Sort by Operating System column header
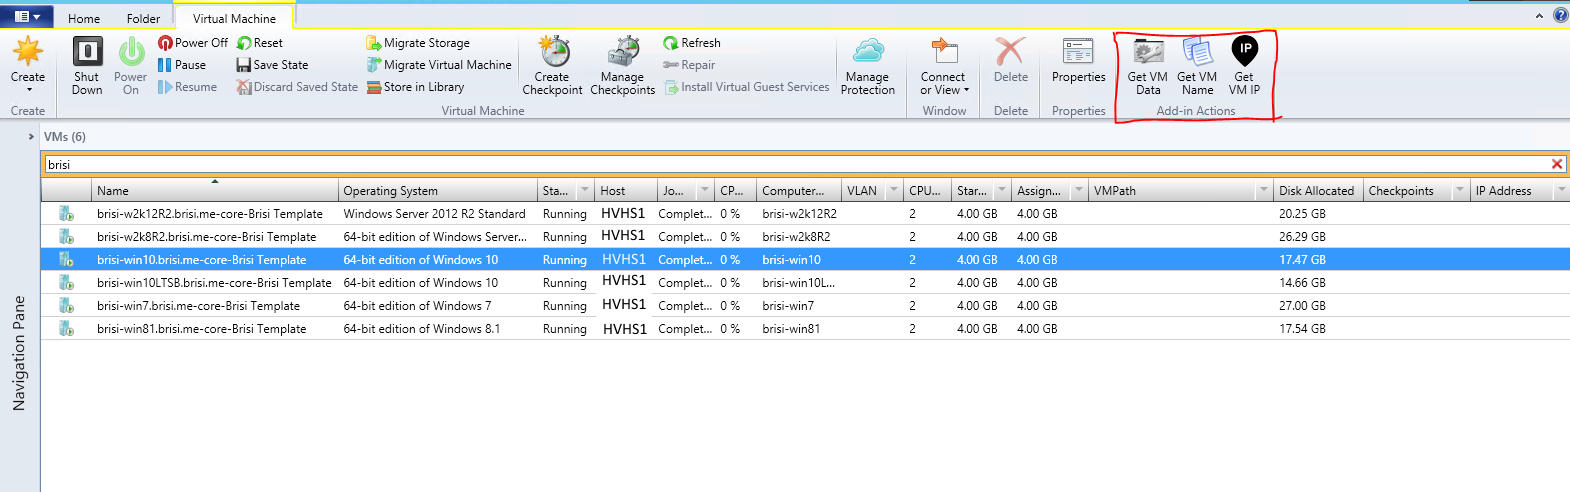Image resolution: width=1570 pixels, height=492 pixels. pyautogui.click(x=438, y=190)
